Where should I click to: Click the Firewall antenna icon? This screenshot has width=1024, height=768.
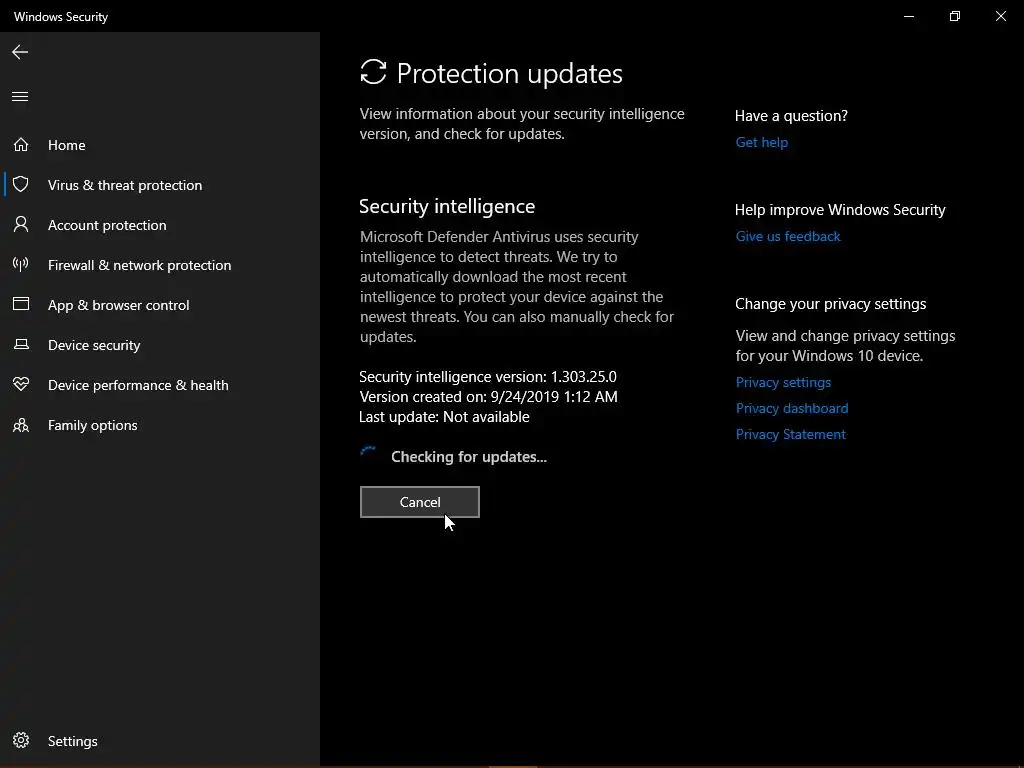pyautogui.click(x=21, y=264)
